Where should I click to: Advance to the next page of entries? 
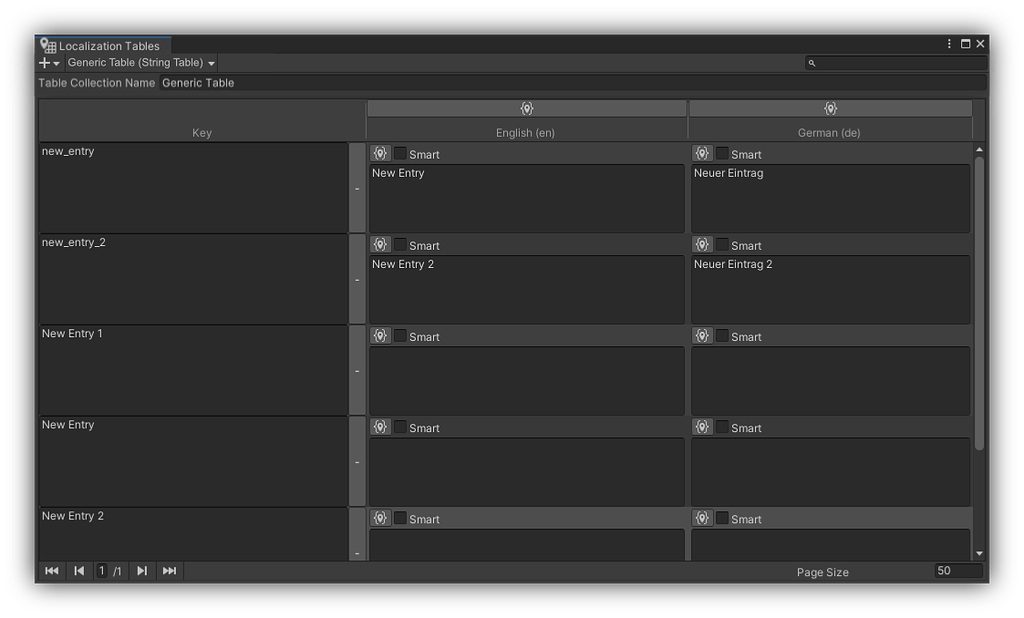coord(141,570)
